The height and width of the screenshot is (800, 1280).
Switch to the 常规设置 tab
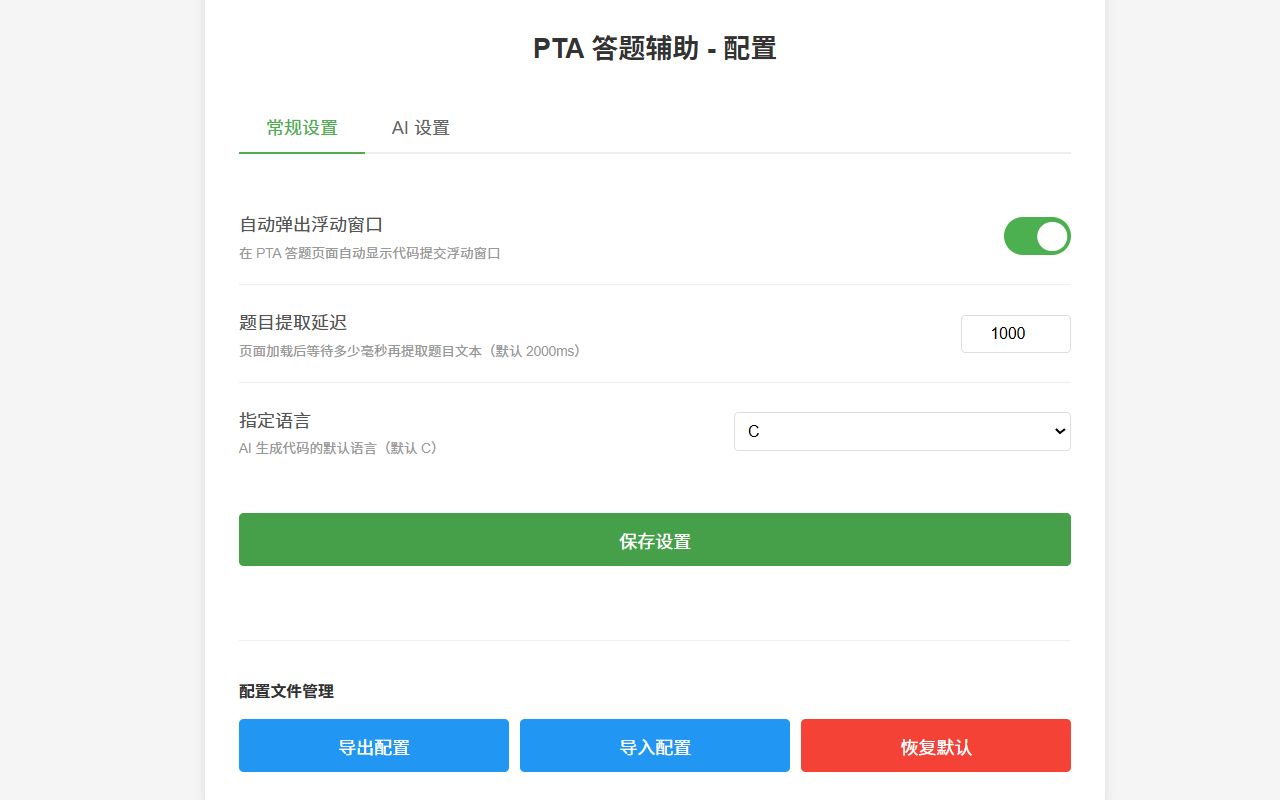(x=302, y=128)
